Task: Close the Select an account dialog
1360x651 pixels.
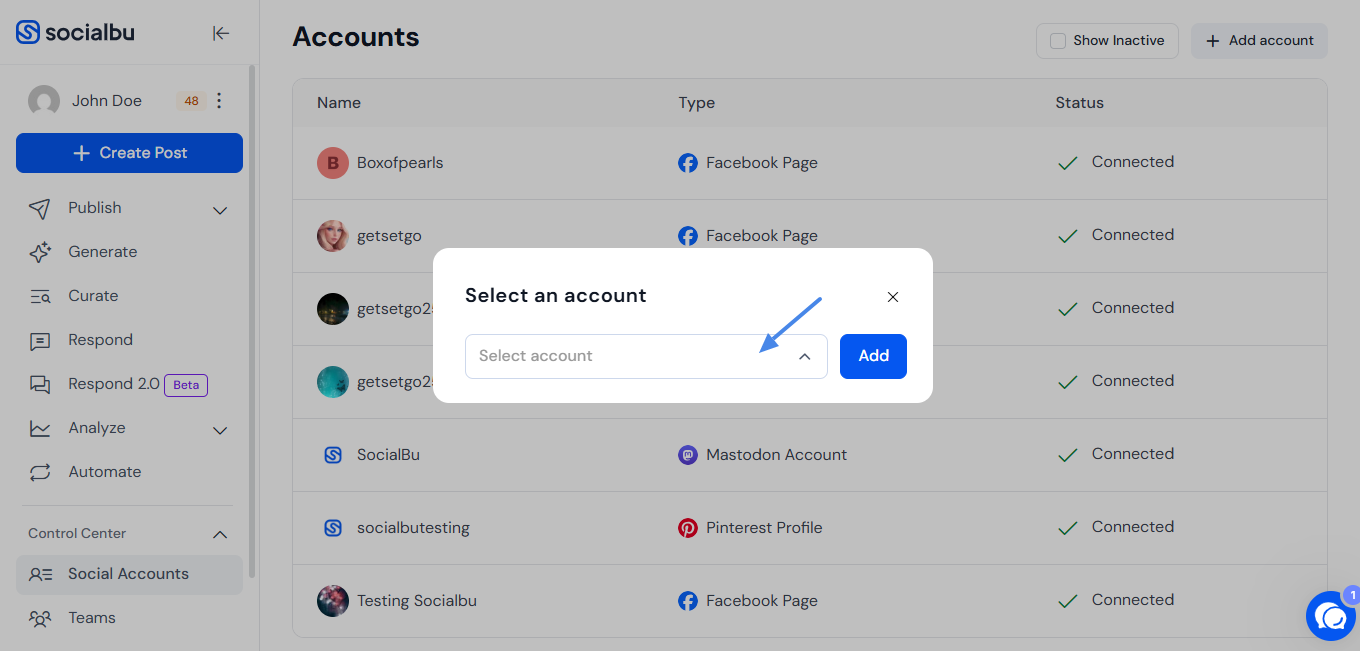Action: tap(893, 297)
